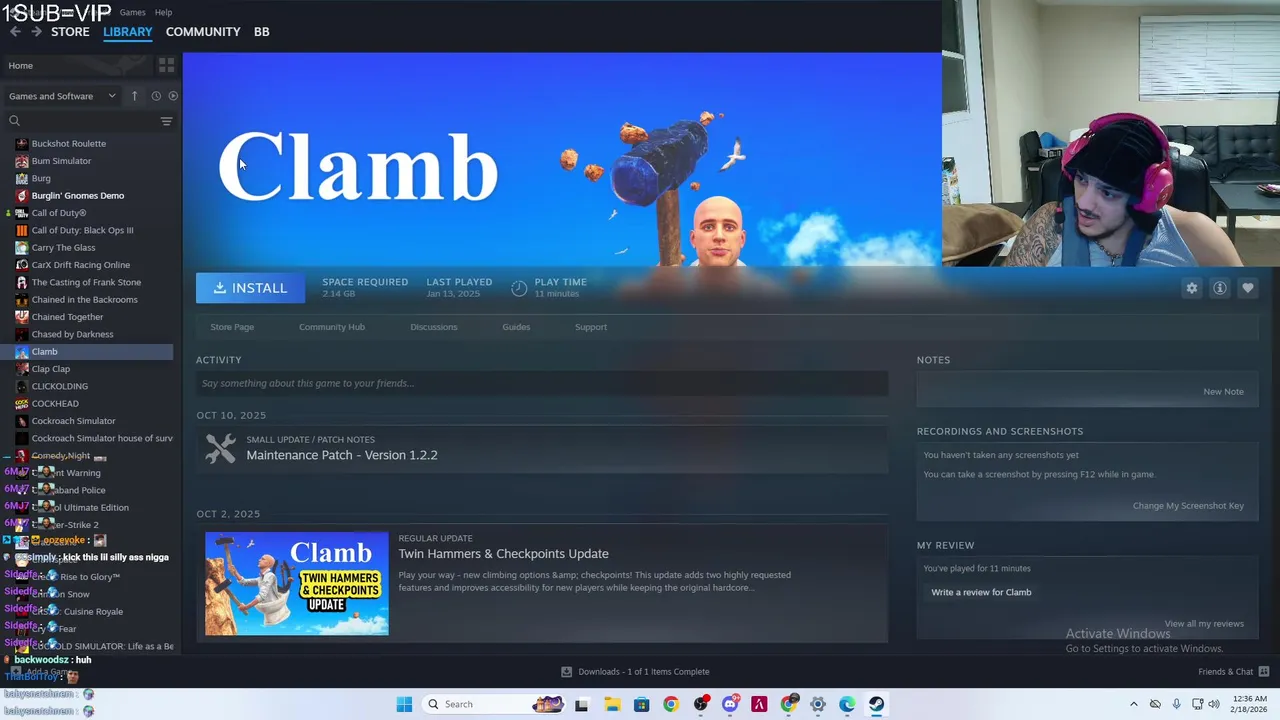Select Chained in the Backrooms
Viewport: 1280px width, 720px height.
pyautogui.click(x=84, y=300)
